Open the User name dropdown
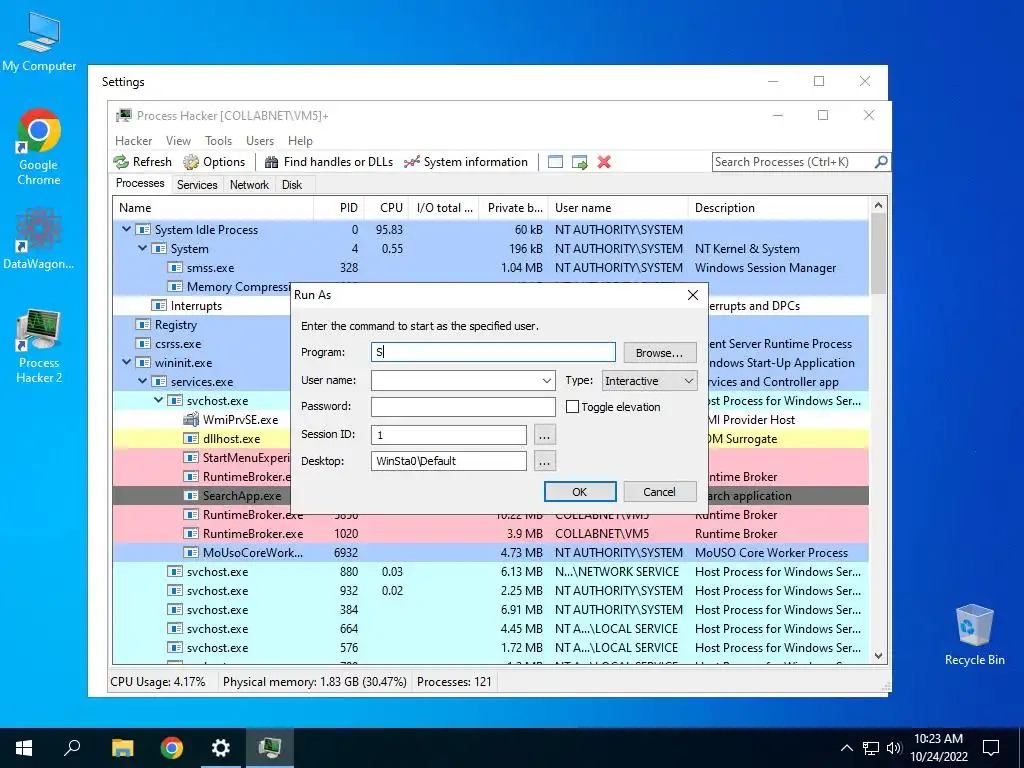Viewport: 1024px width, 768px height. pos(547,381)
